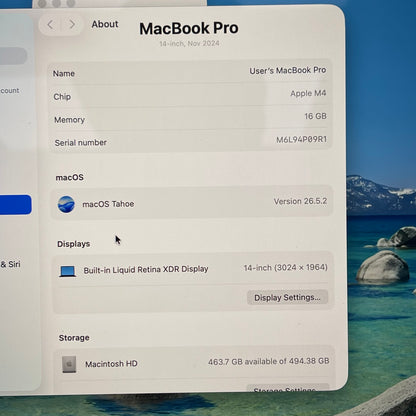416x416 pixels.
Task: Click the 'Chip' row label
Action: coord(62,97)
